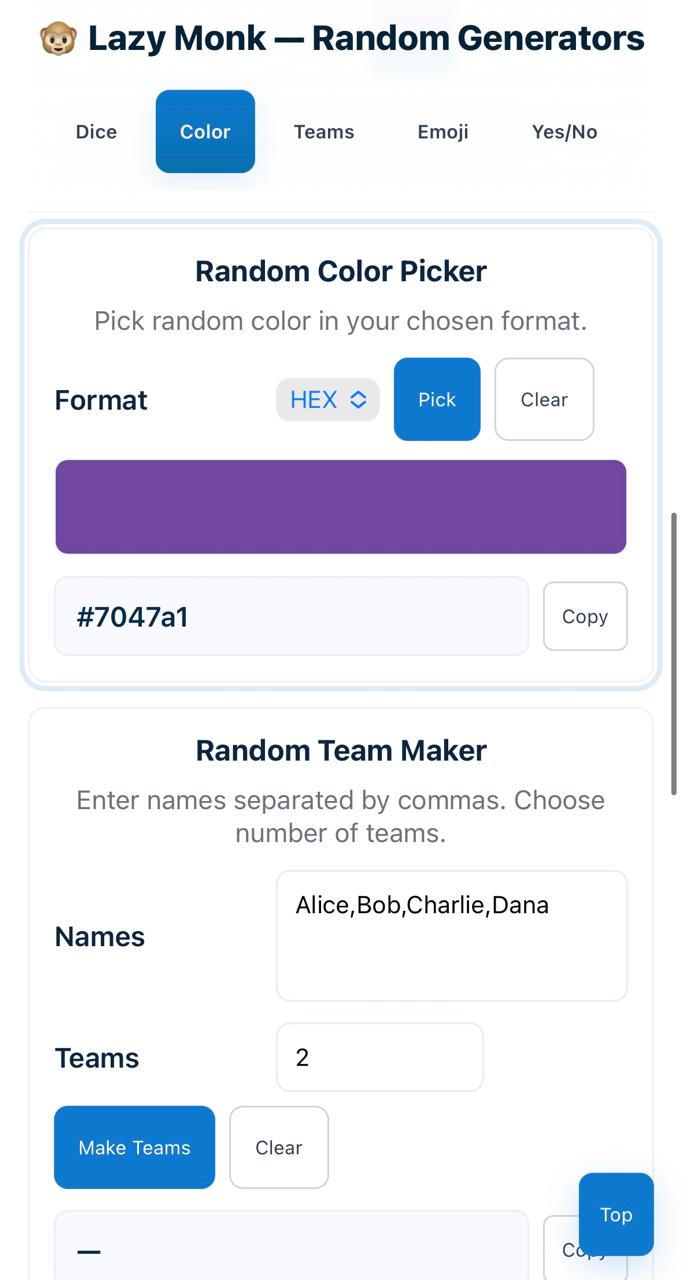Click the Teams number input
The width and height of the screenshot is (682, 1280).
(x=380, y=1057)
